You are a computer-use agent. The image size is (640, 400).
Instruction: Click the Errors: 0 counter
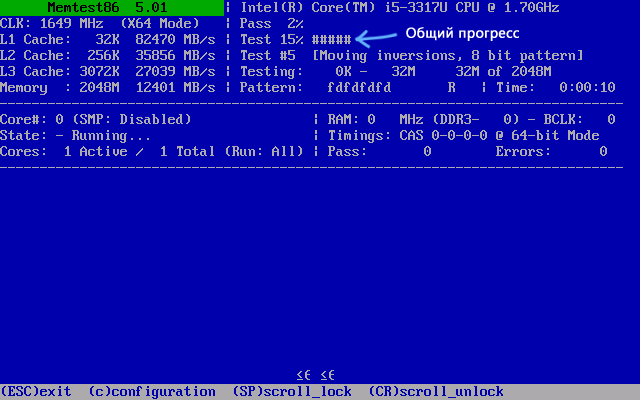tap(551, 151)
